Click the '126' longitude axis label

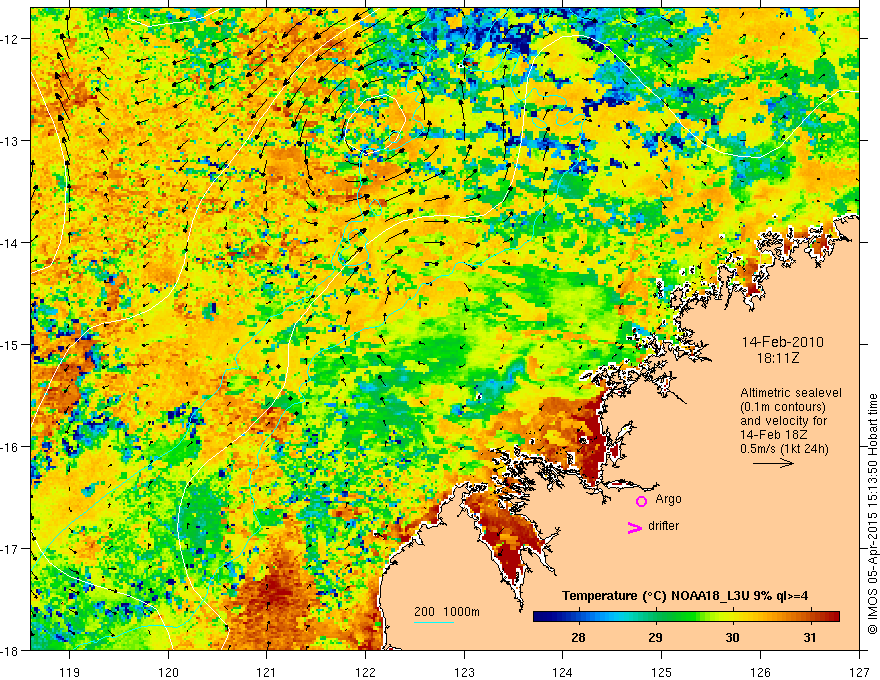pos(760,672)
